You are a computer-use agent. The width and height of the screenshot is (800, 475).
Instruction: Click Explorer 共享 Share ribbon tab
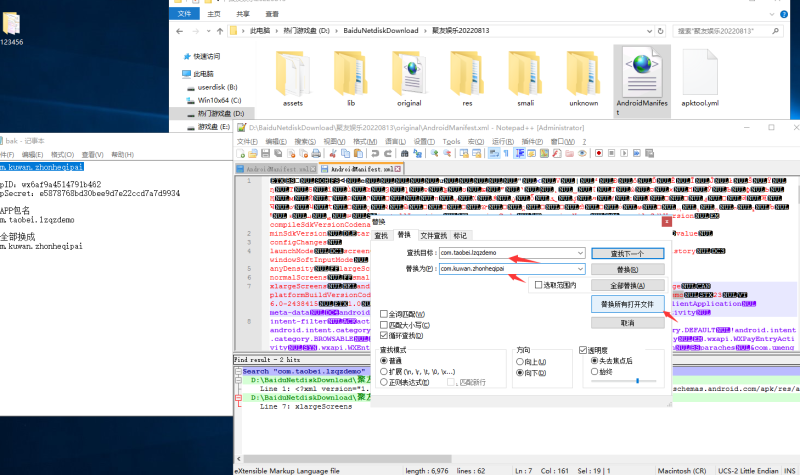pos(243,14)
